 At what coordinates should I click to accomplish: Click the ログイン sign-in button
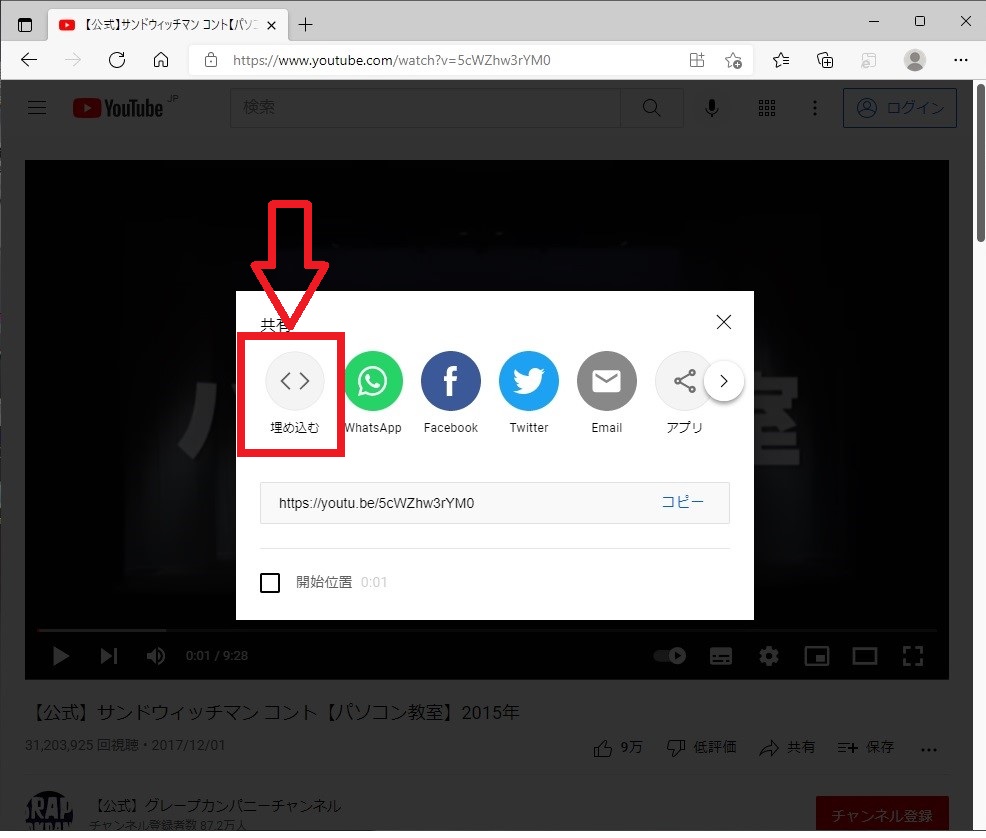coord(900,108)
